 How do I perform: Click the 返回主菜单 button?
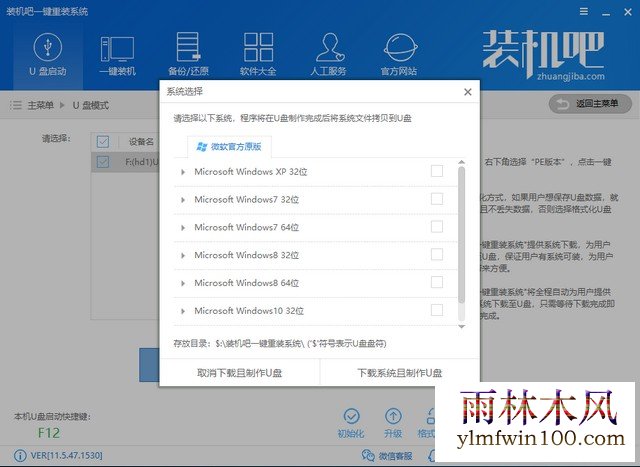click(590, 104)
